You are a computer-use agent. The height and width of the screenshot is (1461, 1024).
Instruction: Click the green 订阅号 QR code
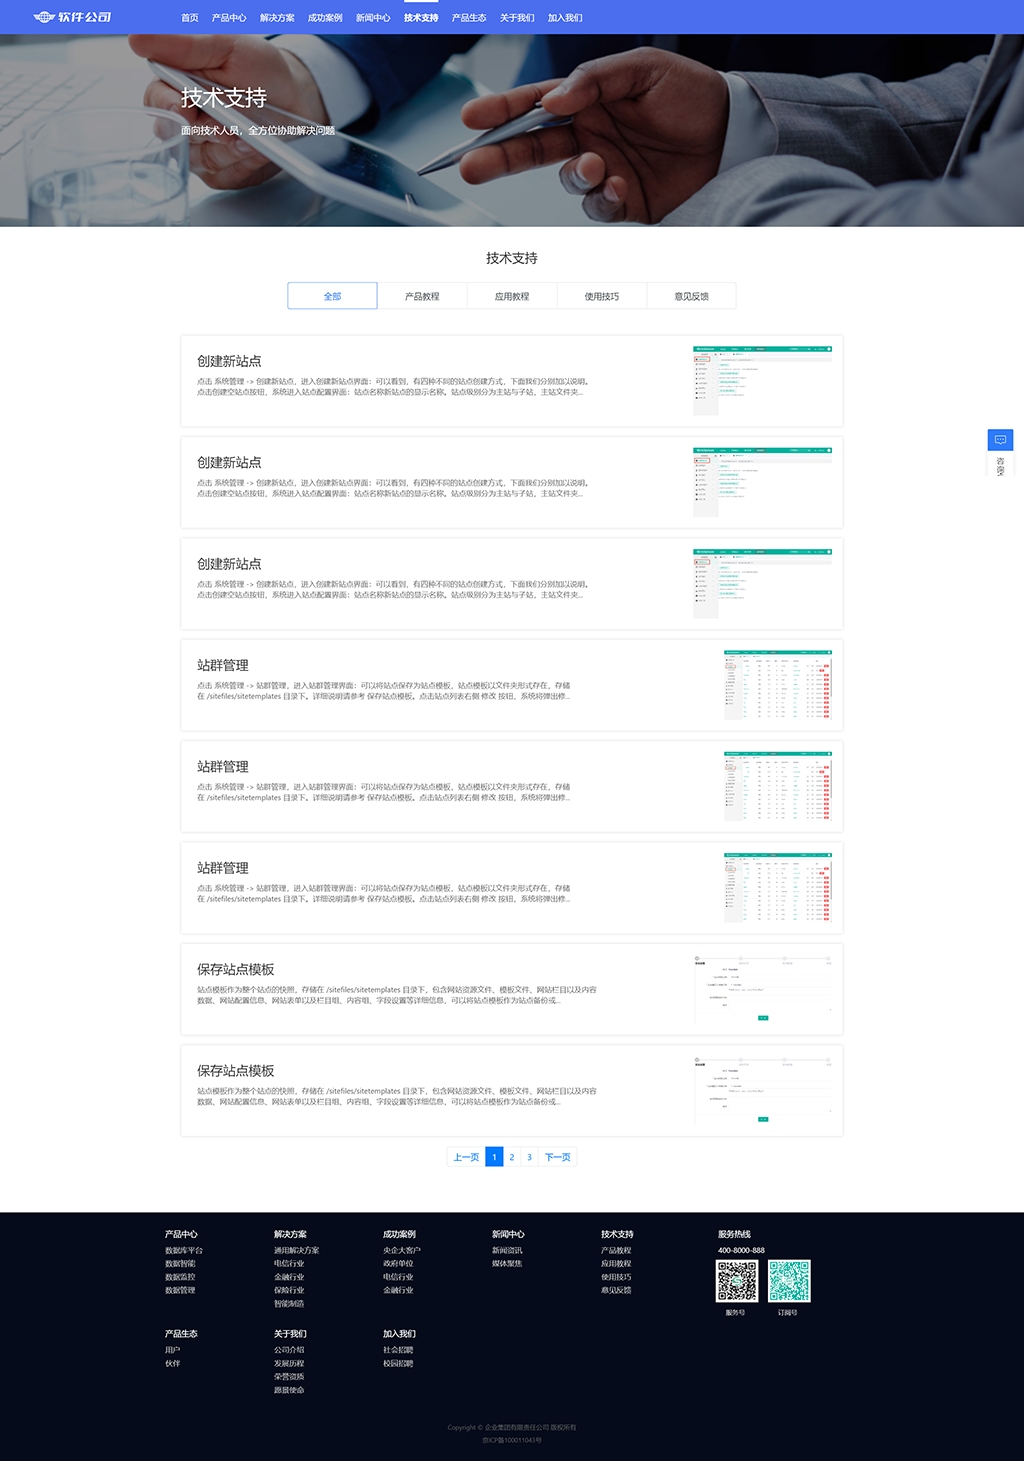(x=789, y=1281)
